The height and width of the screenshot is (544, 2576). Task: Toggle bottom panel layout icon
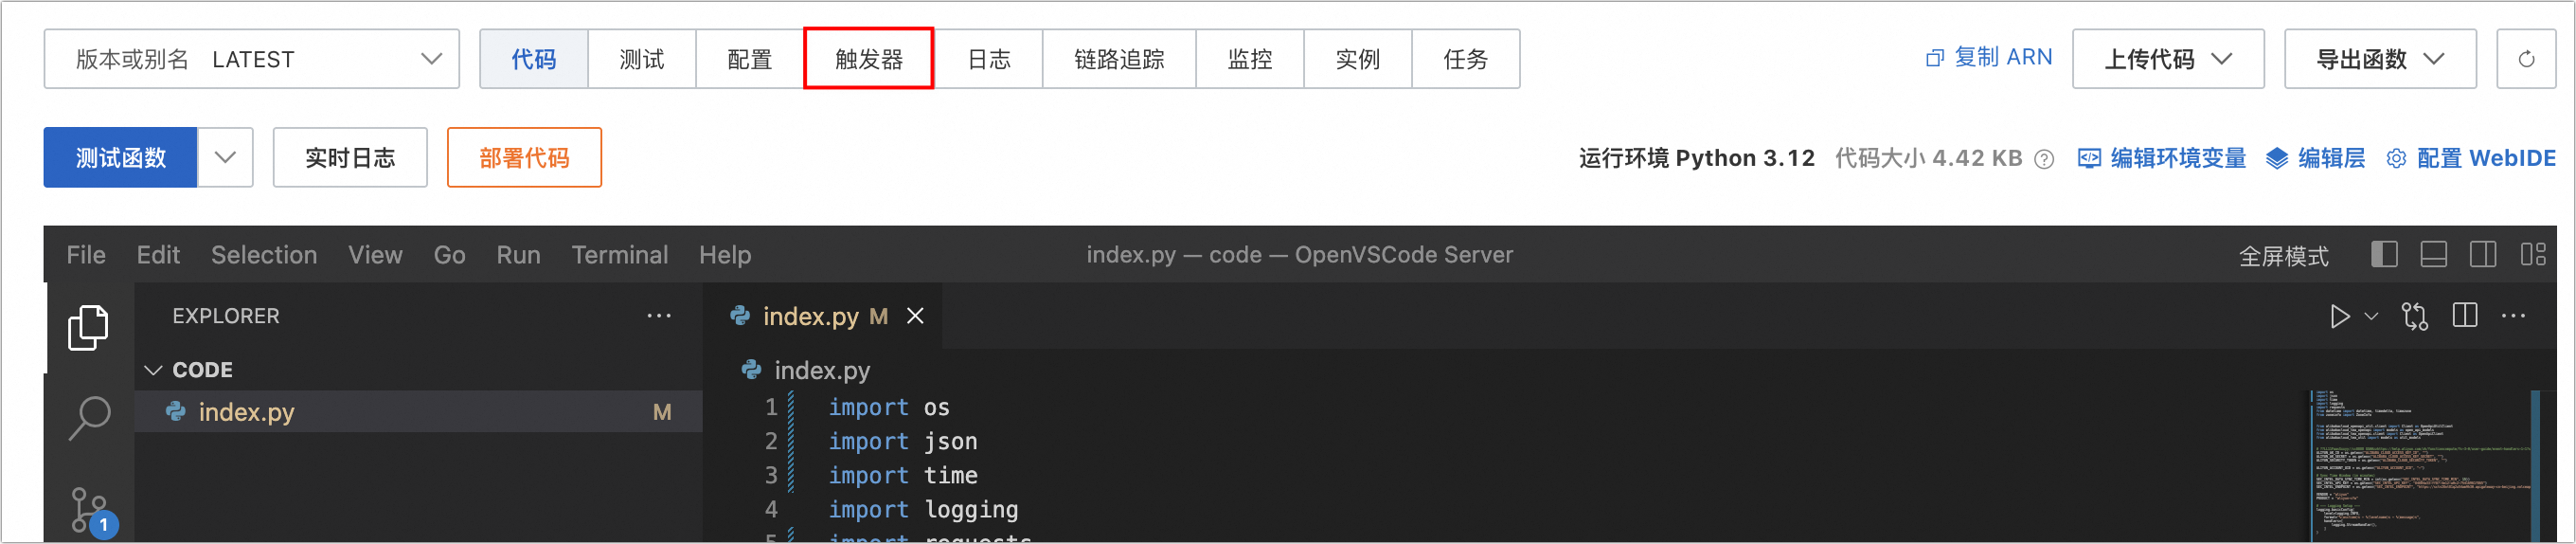click(x=2433, y=255)
